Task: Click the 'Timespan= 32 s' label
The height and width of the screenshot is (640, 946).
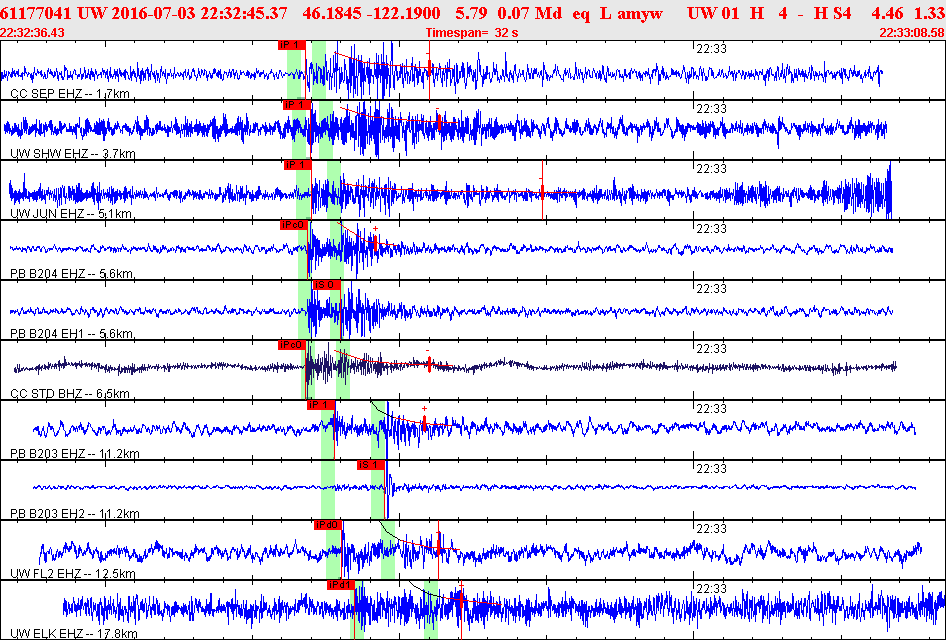Action: 472,33
